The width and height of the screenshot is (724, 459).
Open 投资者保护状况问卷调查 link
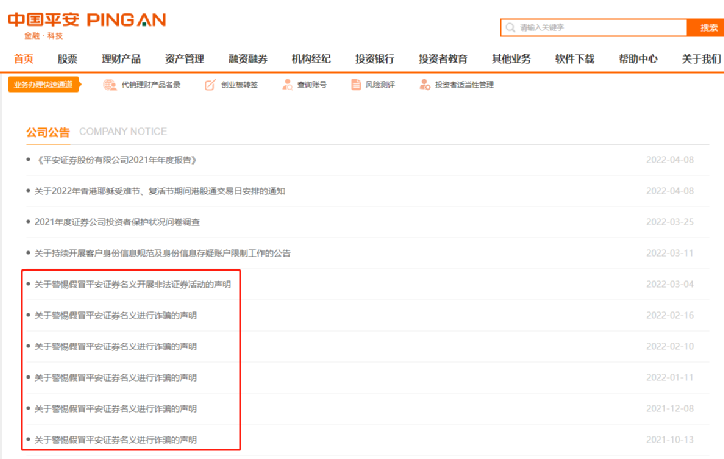point(117,222)
